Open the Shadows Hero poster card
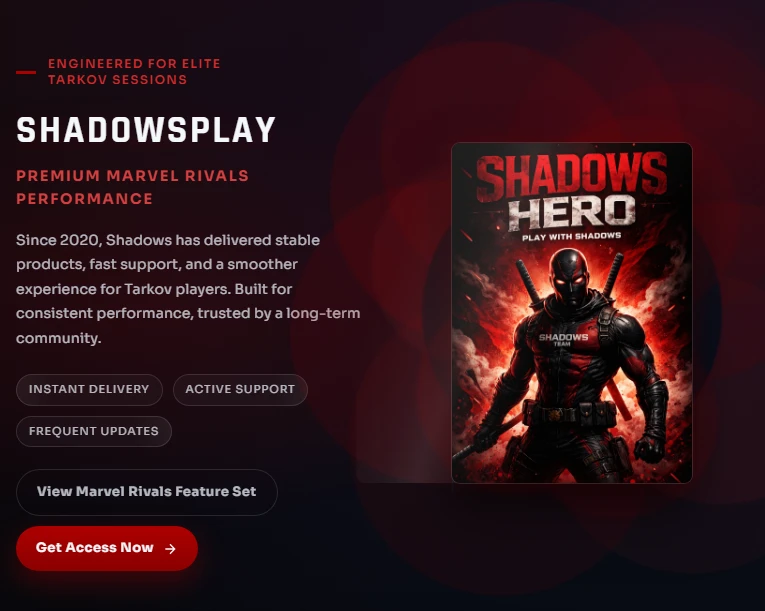This screenshot has height=611, width=765. (x=572, y=313)
